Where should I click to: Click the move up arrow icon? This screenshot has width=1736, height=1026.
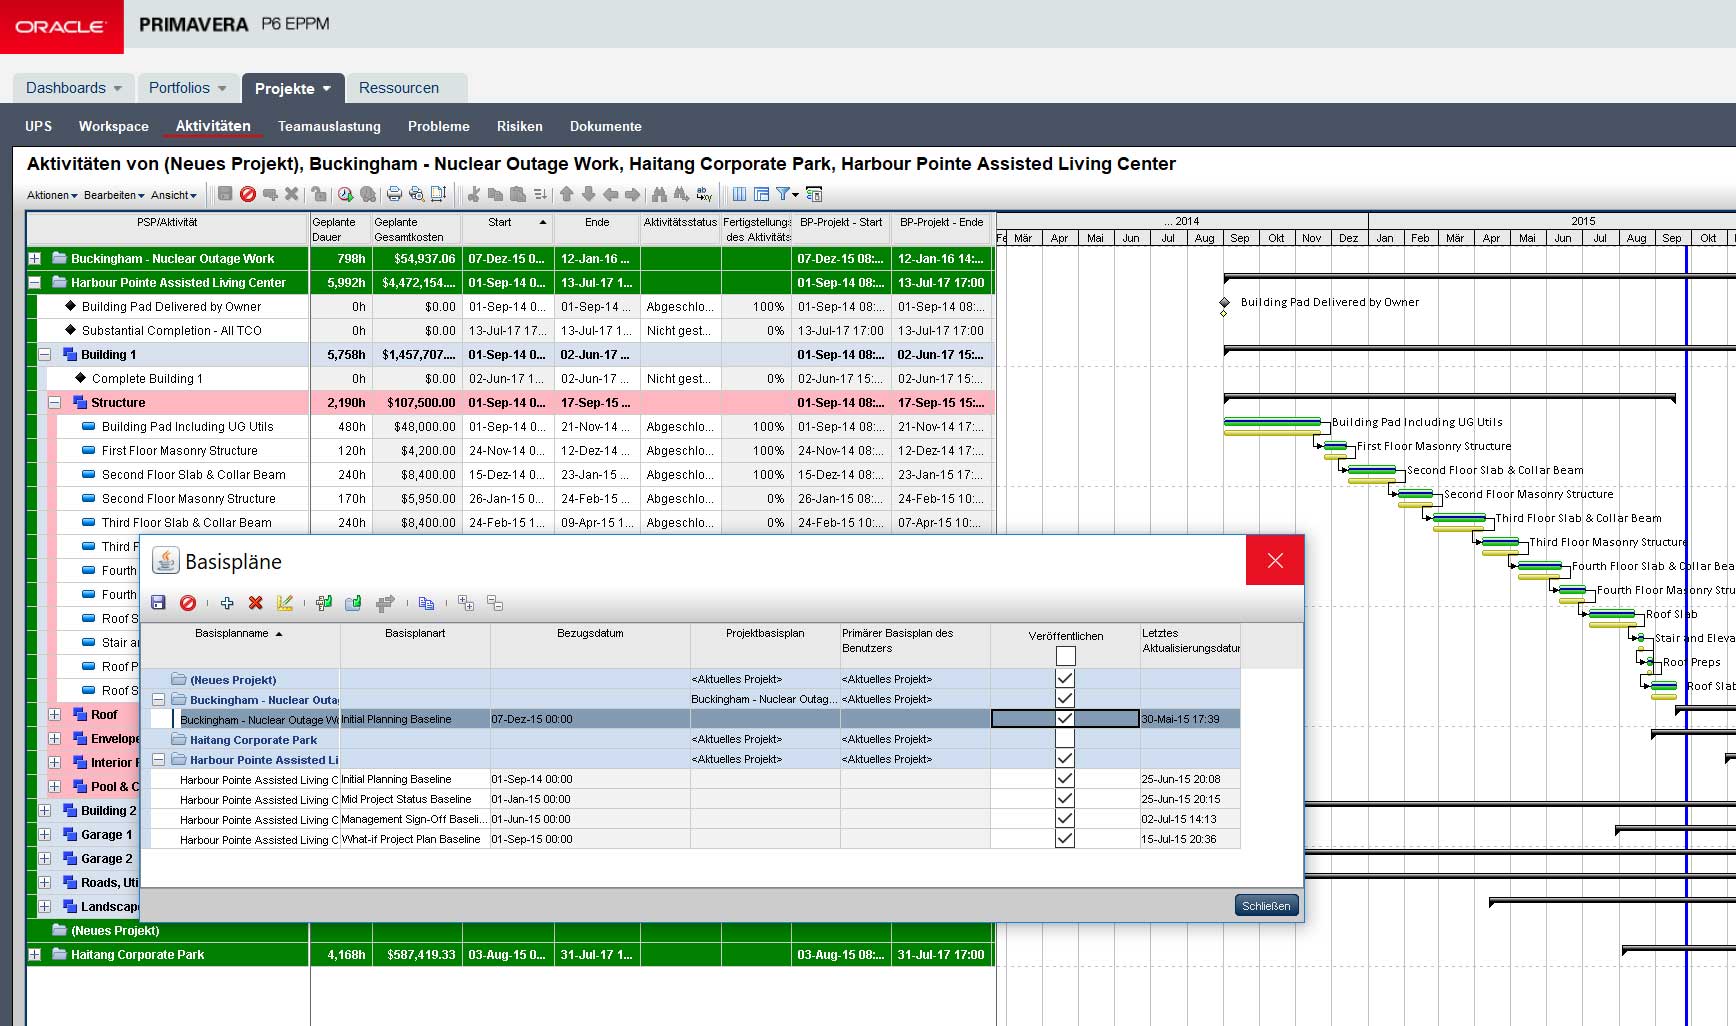pos(567,194)
